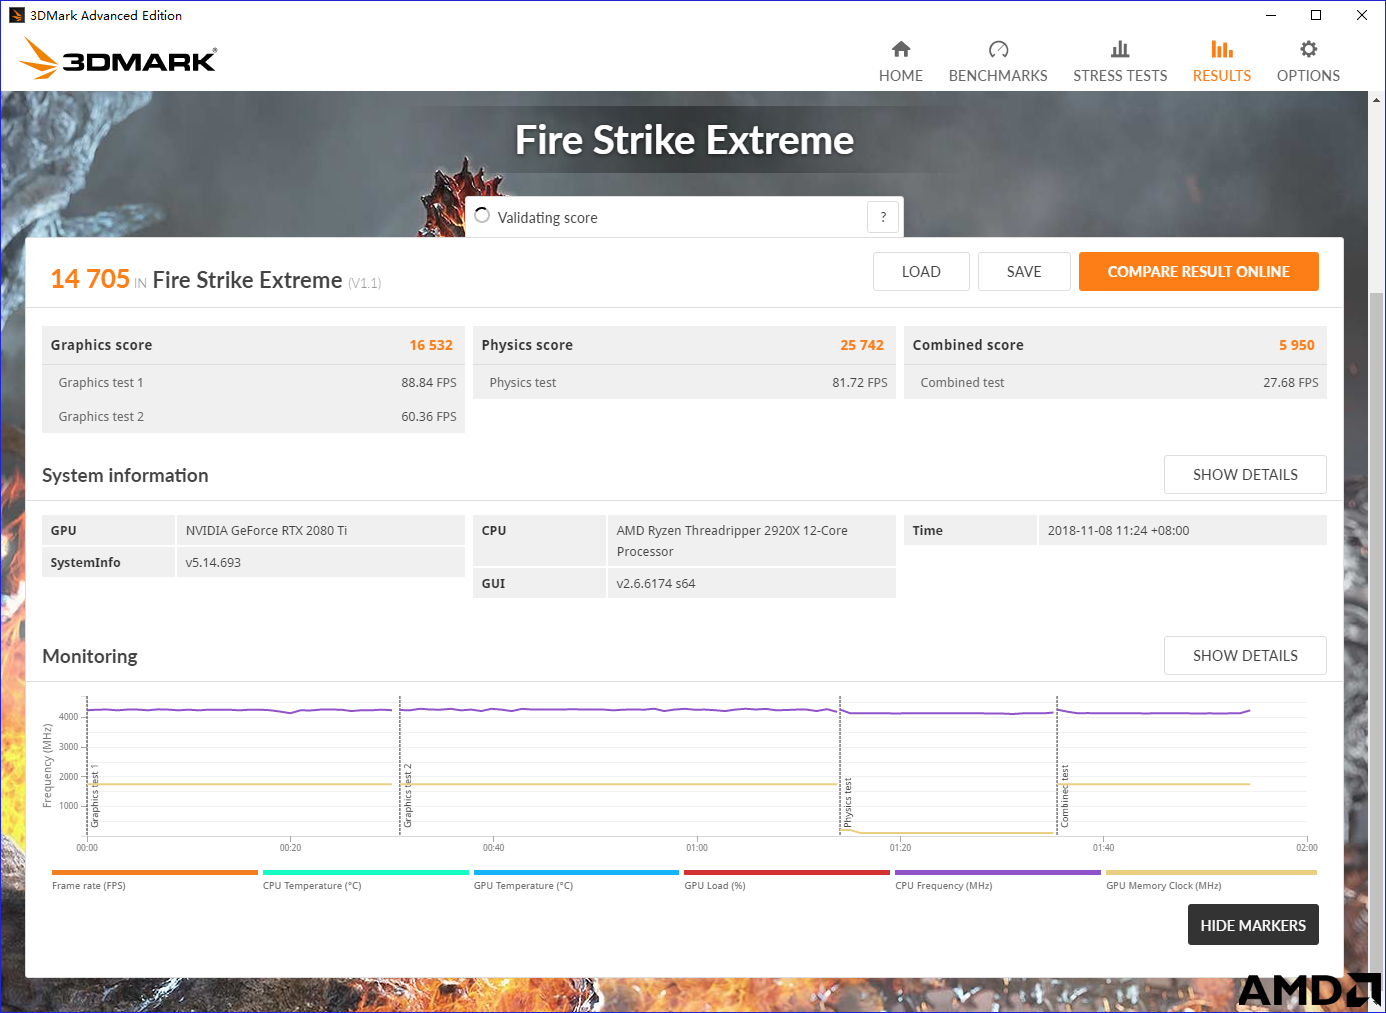Click the NVIDIA GeForce RTX 2080 Ti text
Image resolution: width=1386 pixels, height=1013 pixels.
coord(266,531)
